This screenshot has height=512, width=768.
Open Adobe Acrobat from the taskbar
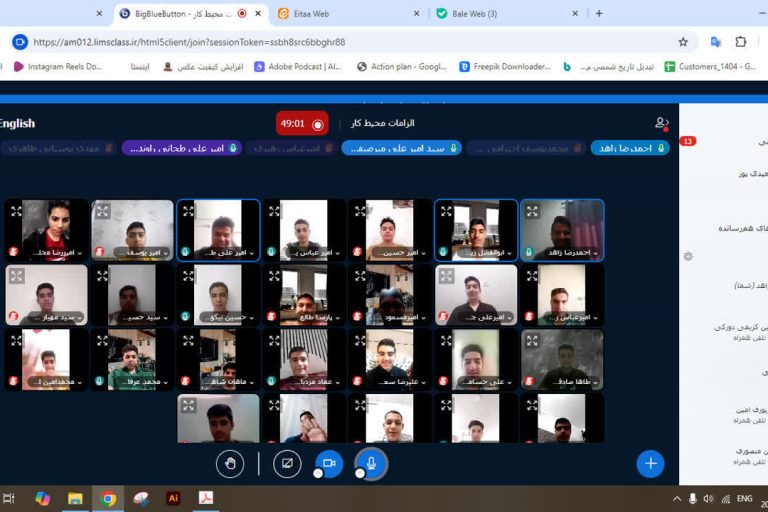tap(206, 499)
